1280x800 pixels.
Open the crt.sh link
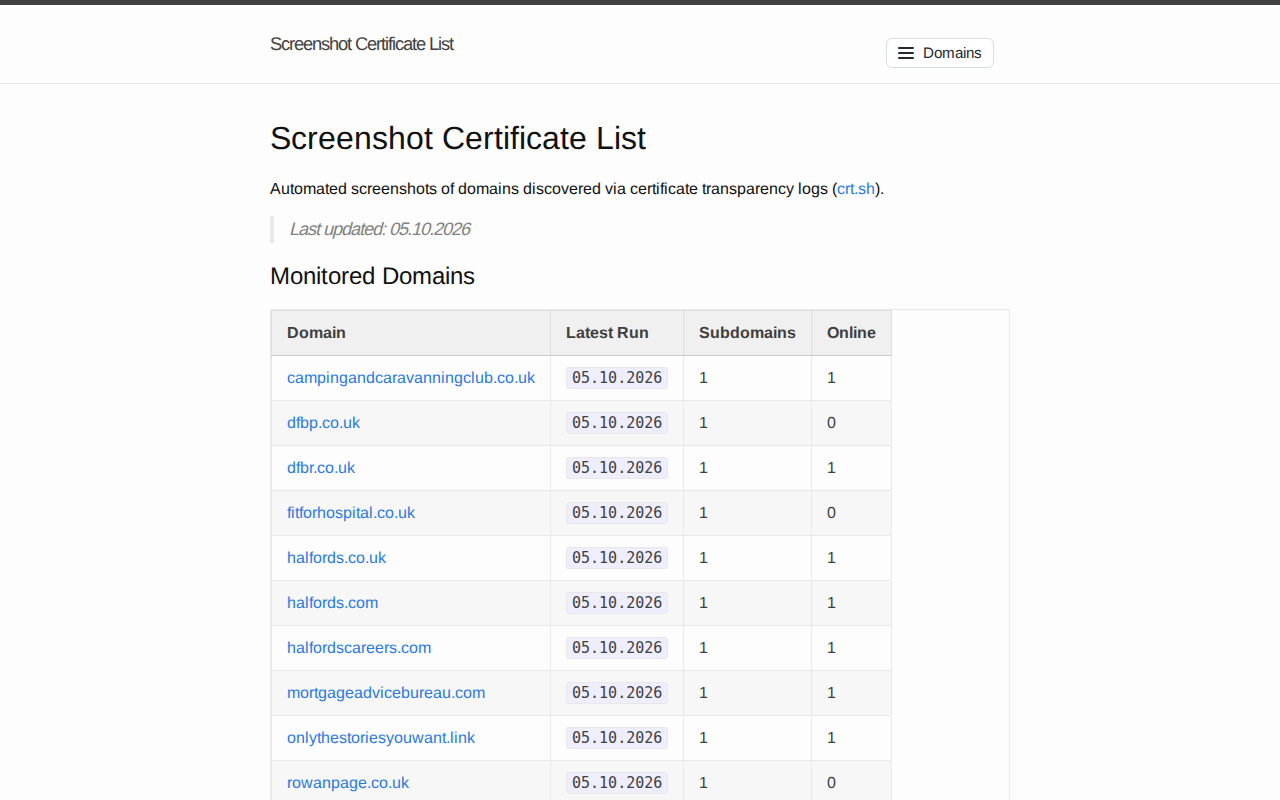[856, 188]
